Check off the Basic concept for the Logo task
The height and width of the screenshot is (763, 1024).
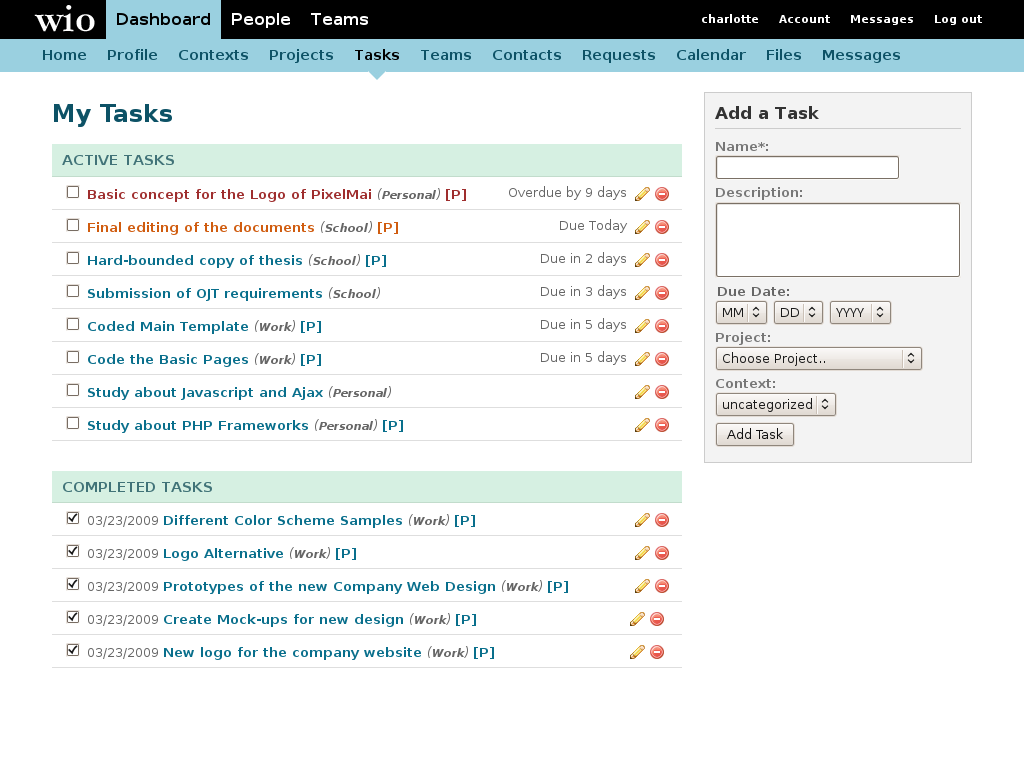point(73,192)
